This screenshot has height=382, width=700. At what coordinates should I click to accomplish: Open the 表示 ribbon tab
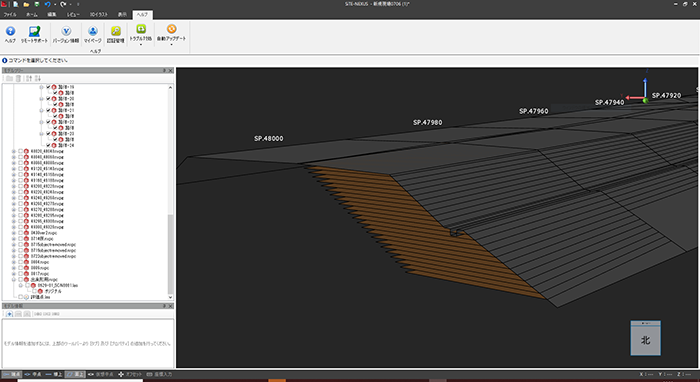click(x=122, y=14)
